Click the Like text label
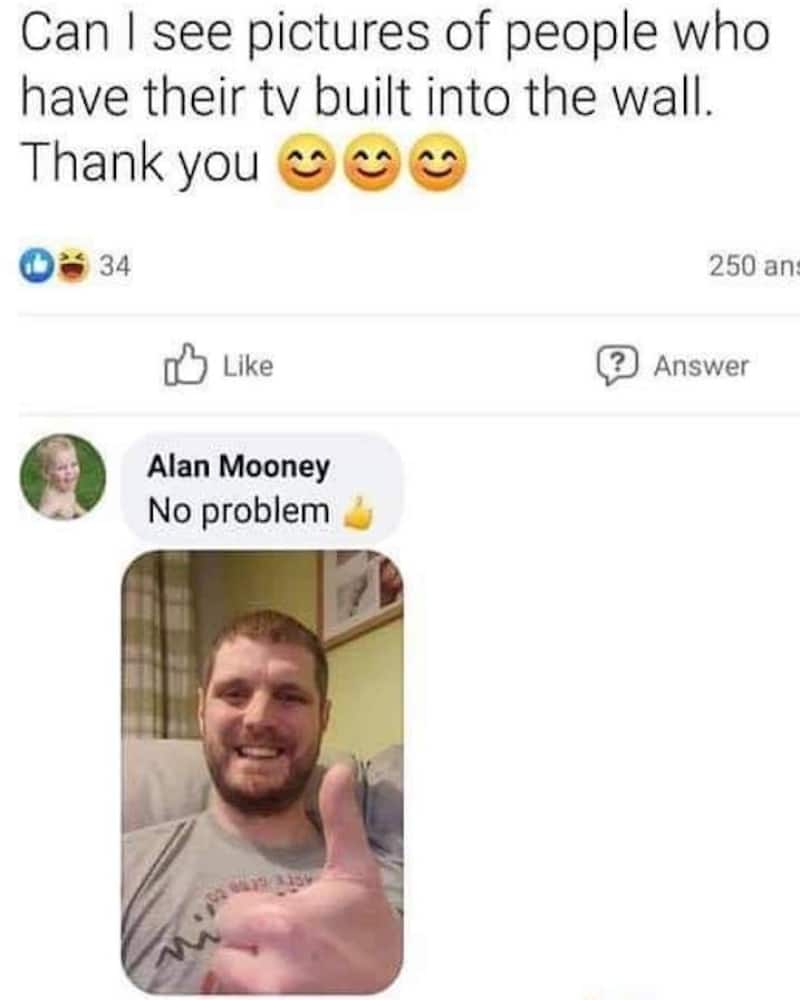 (x=248, y=366)
